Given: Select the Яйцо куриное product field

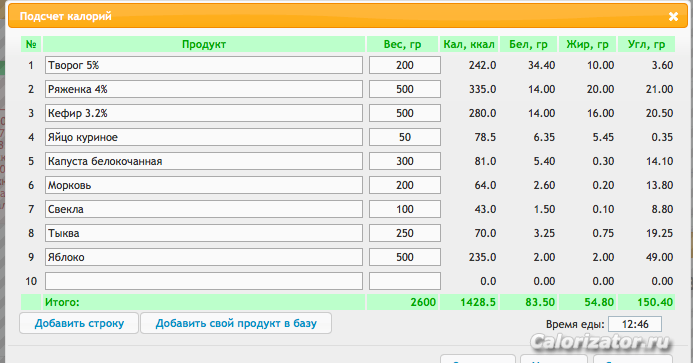Looking at the screenshot, I should click(204, 137).
